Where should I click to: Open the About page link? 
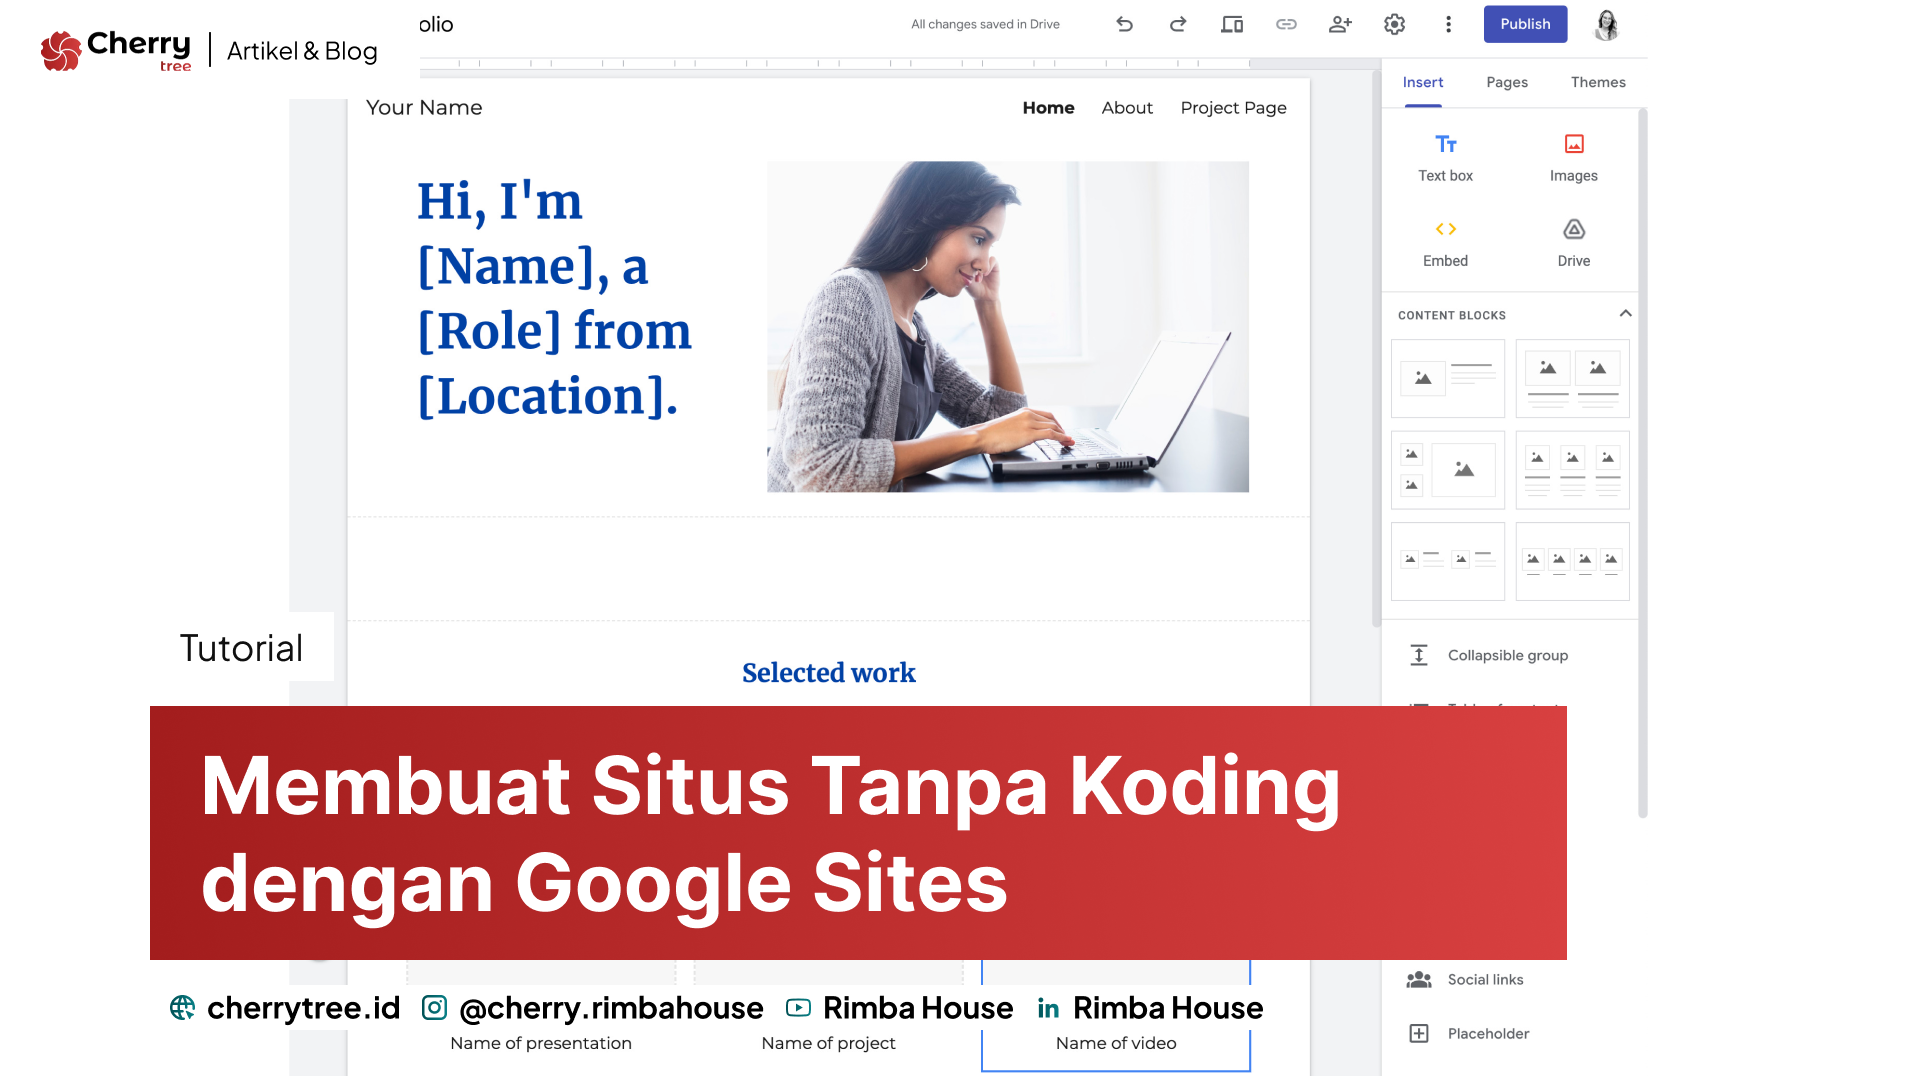tap(1127, 108)
